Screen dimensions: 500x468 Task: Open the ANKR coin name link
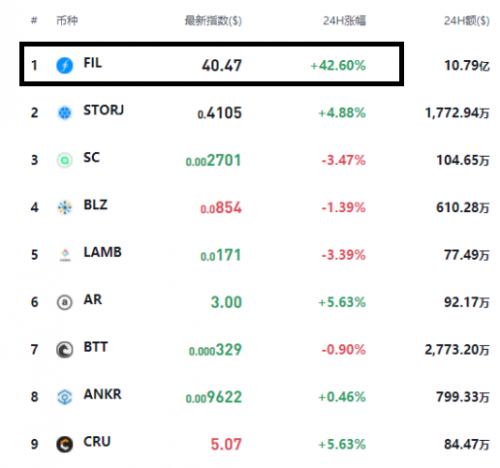click(x=102, y=394)
